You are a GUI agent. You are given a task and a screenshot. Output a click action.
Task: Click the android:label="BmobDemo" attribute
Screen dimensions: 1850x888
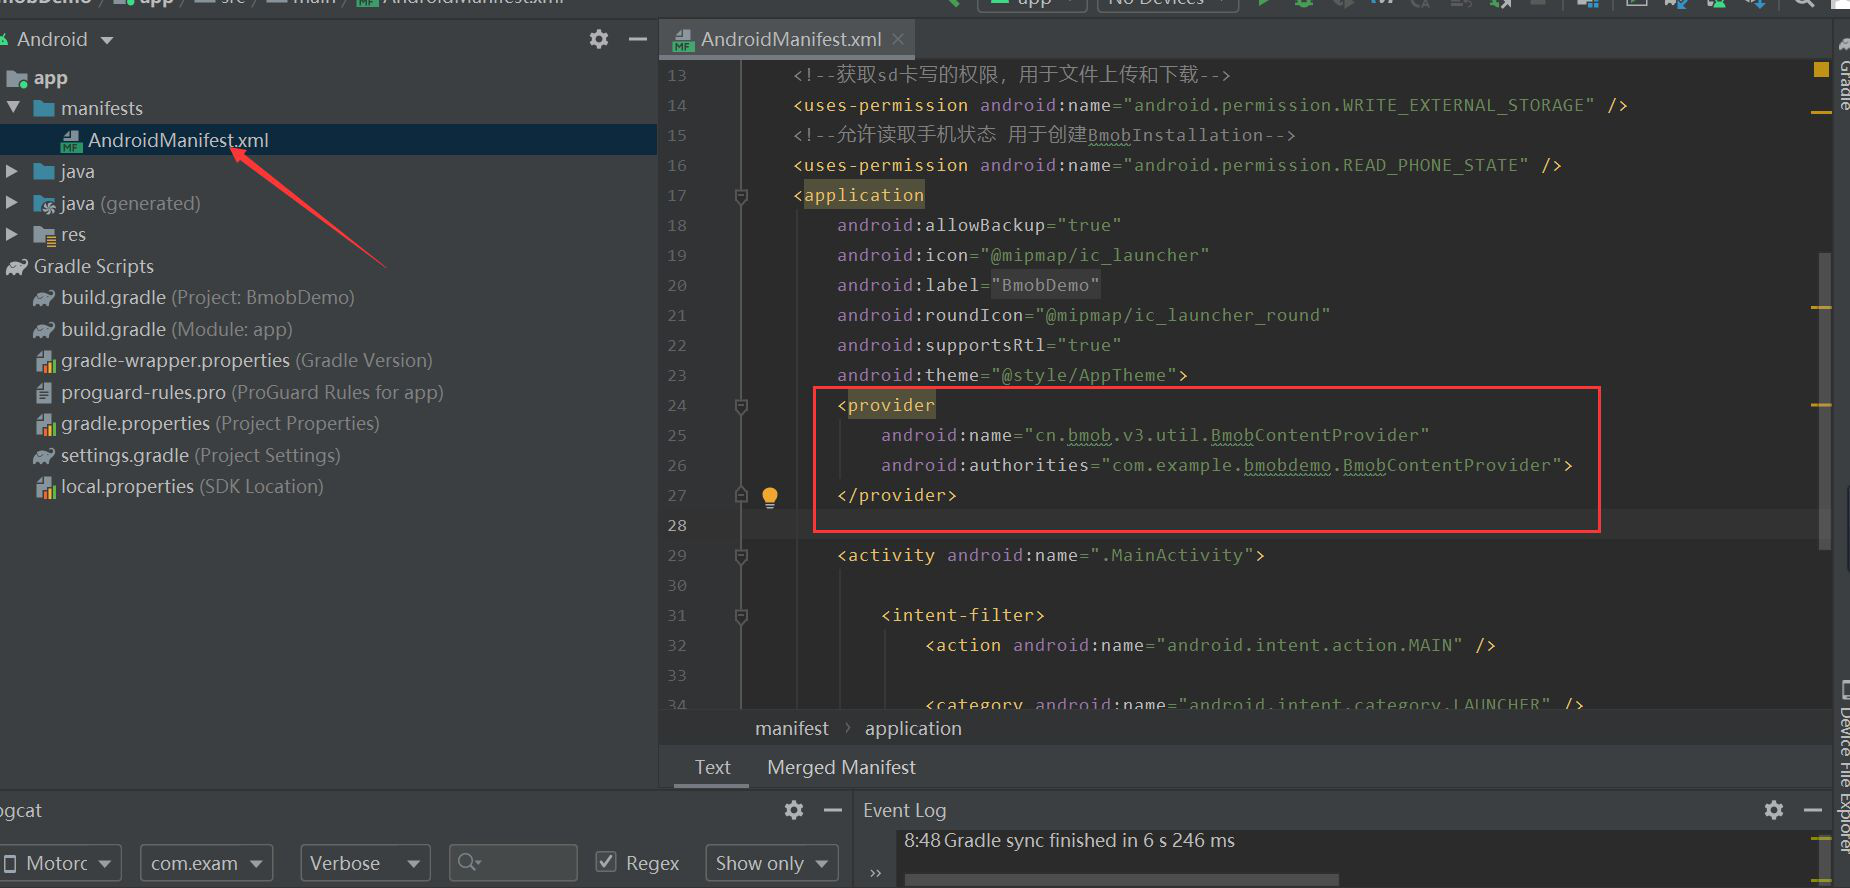[968, 285]
